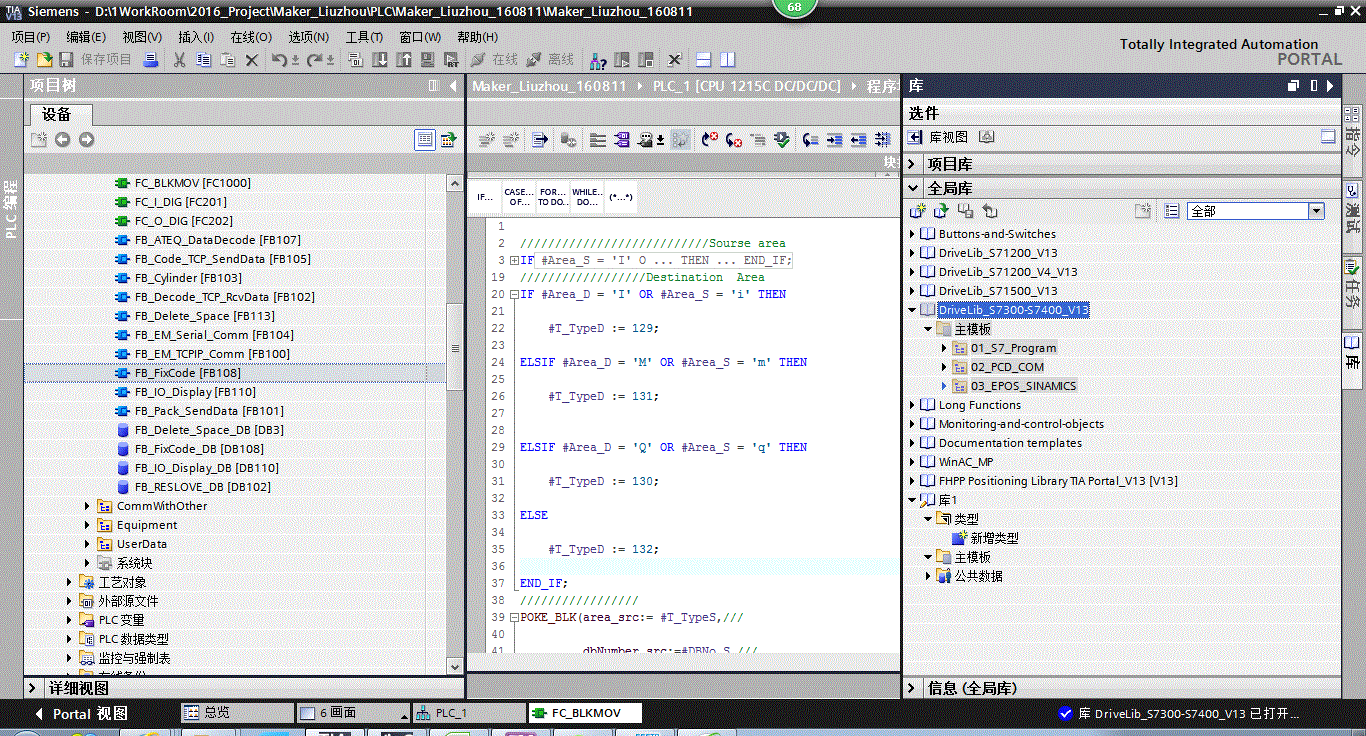Image resolution: width=1366 pixels, height=736 pixels.
Task: Click the Print icon in main toolbar
Action: pyautogui.click(x=150, y=60)
